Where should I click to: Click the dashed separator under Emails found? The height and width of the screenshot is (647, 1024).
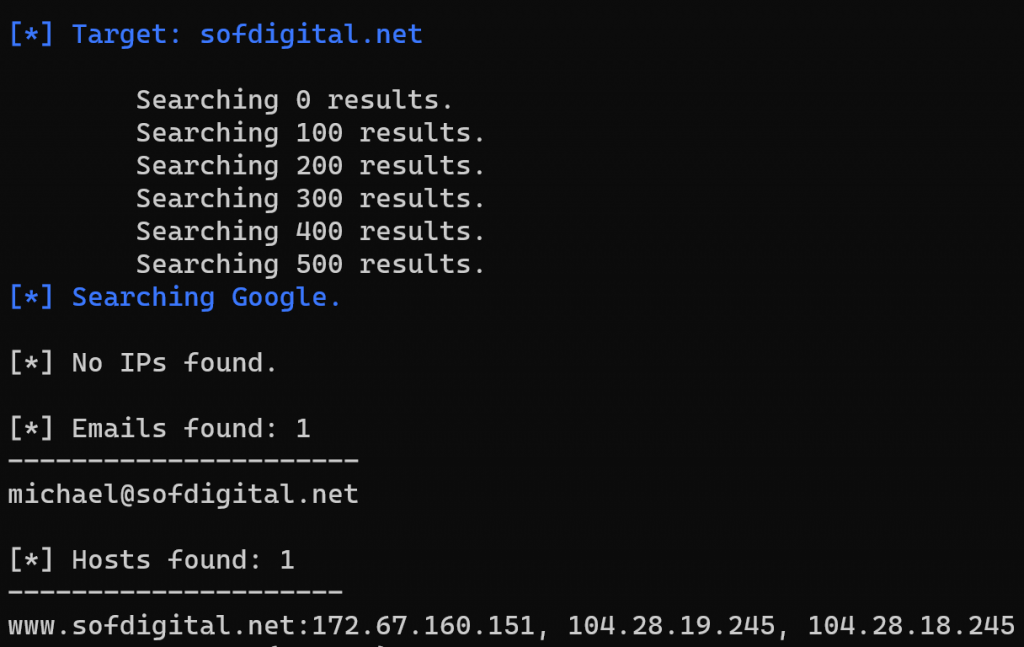[183, 461]
